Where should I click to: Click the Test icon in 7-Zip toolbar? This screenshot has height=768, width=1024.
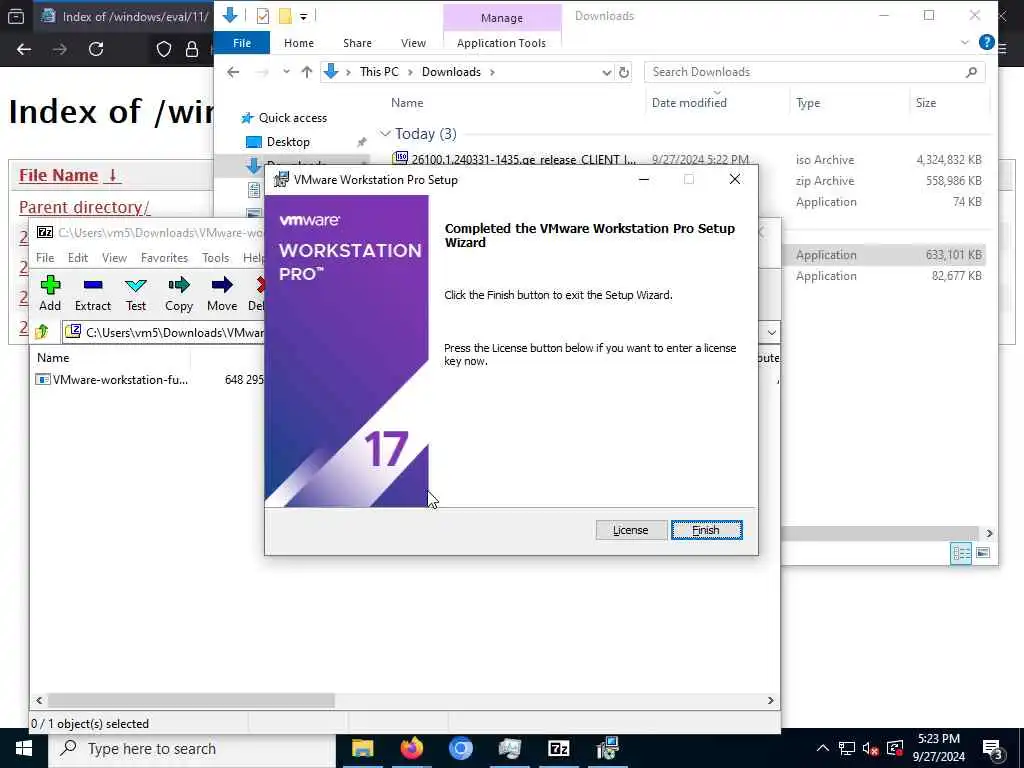[x=136, y=293]
